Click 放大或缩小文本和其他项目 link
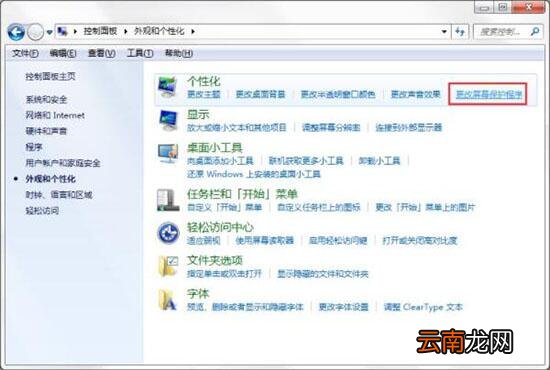The width and height of the screenshot is (550, 370). (237, 127)
